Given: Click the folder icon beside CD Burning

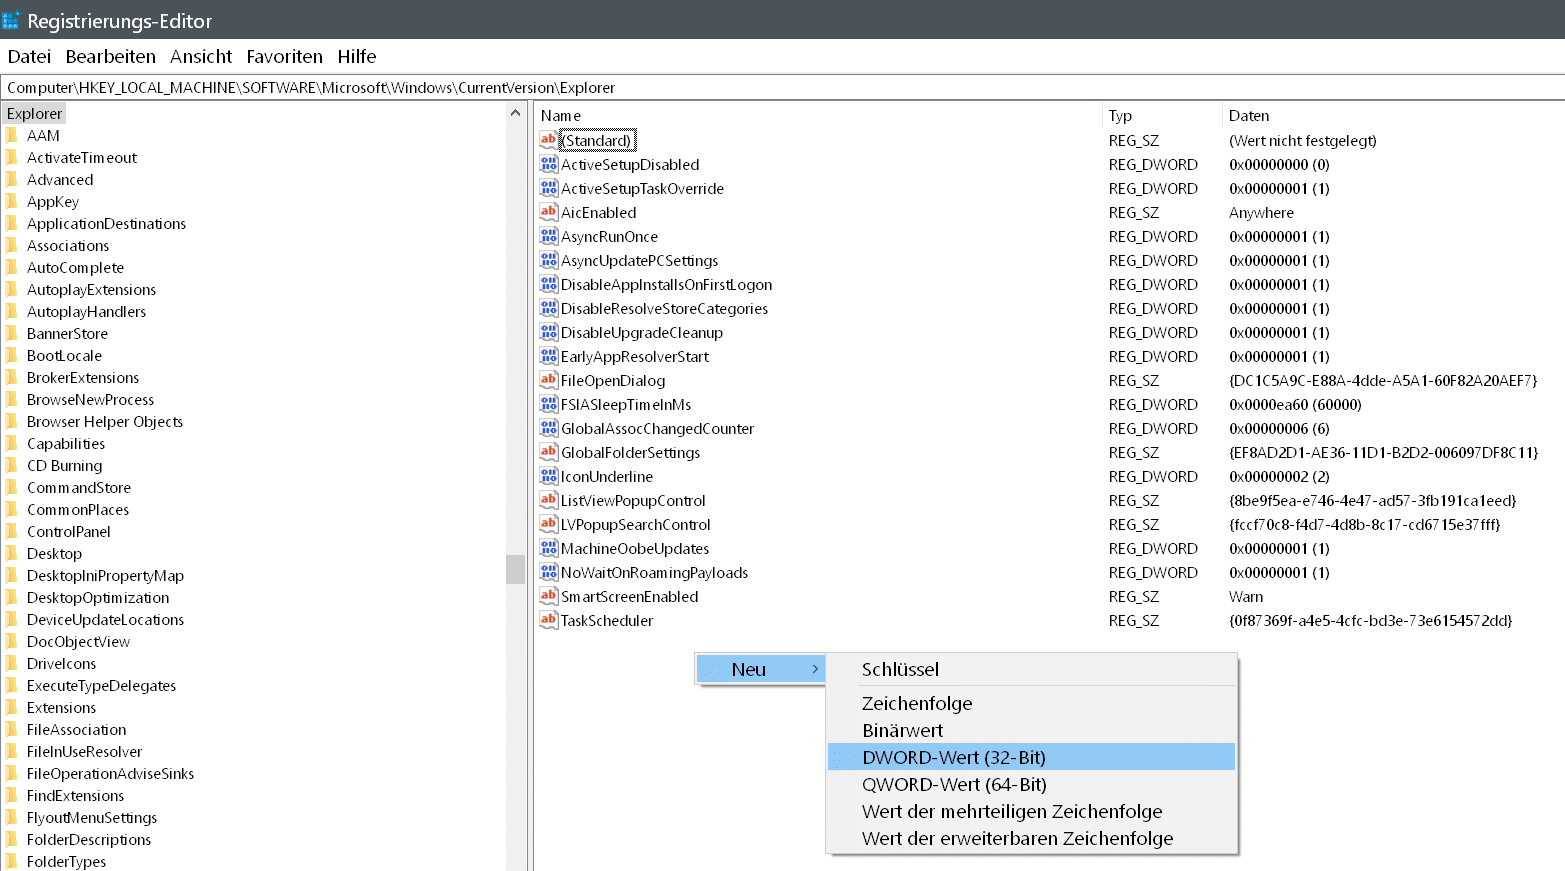Looking at the screenshot, I should [12, 466].
